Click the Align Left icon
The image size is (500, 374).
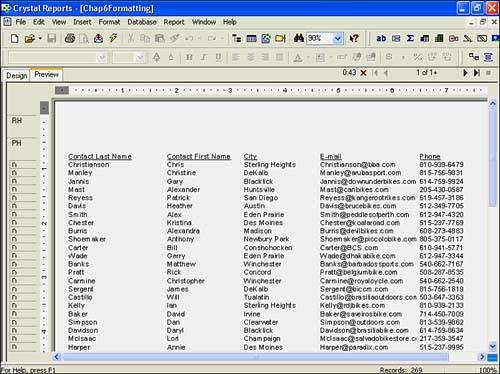236,57
